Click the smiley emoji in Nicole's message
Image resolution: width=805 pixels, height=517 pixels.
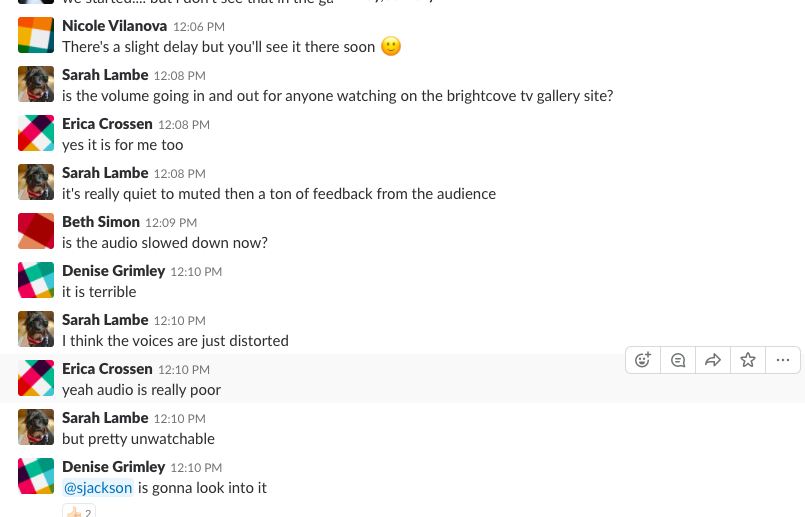click(x=391, y=46)
